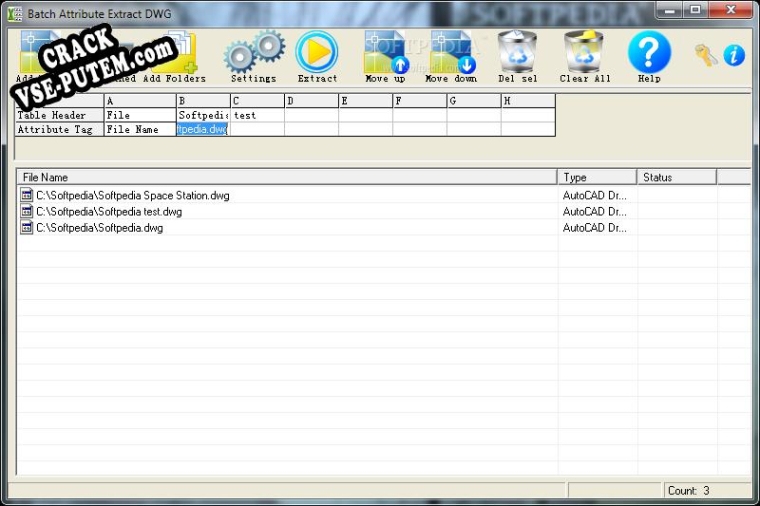The width and height of the screenshot is (760, 506).
Task: Select the Softpedia test.dwg file row
Action: (108, 212)
